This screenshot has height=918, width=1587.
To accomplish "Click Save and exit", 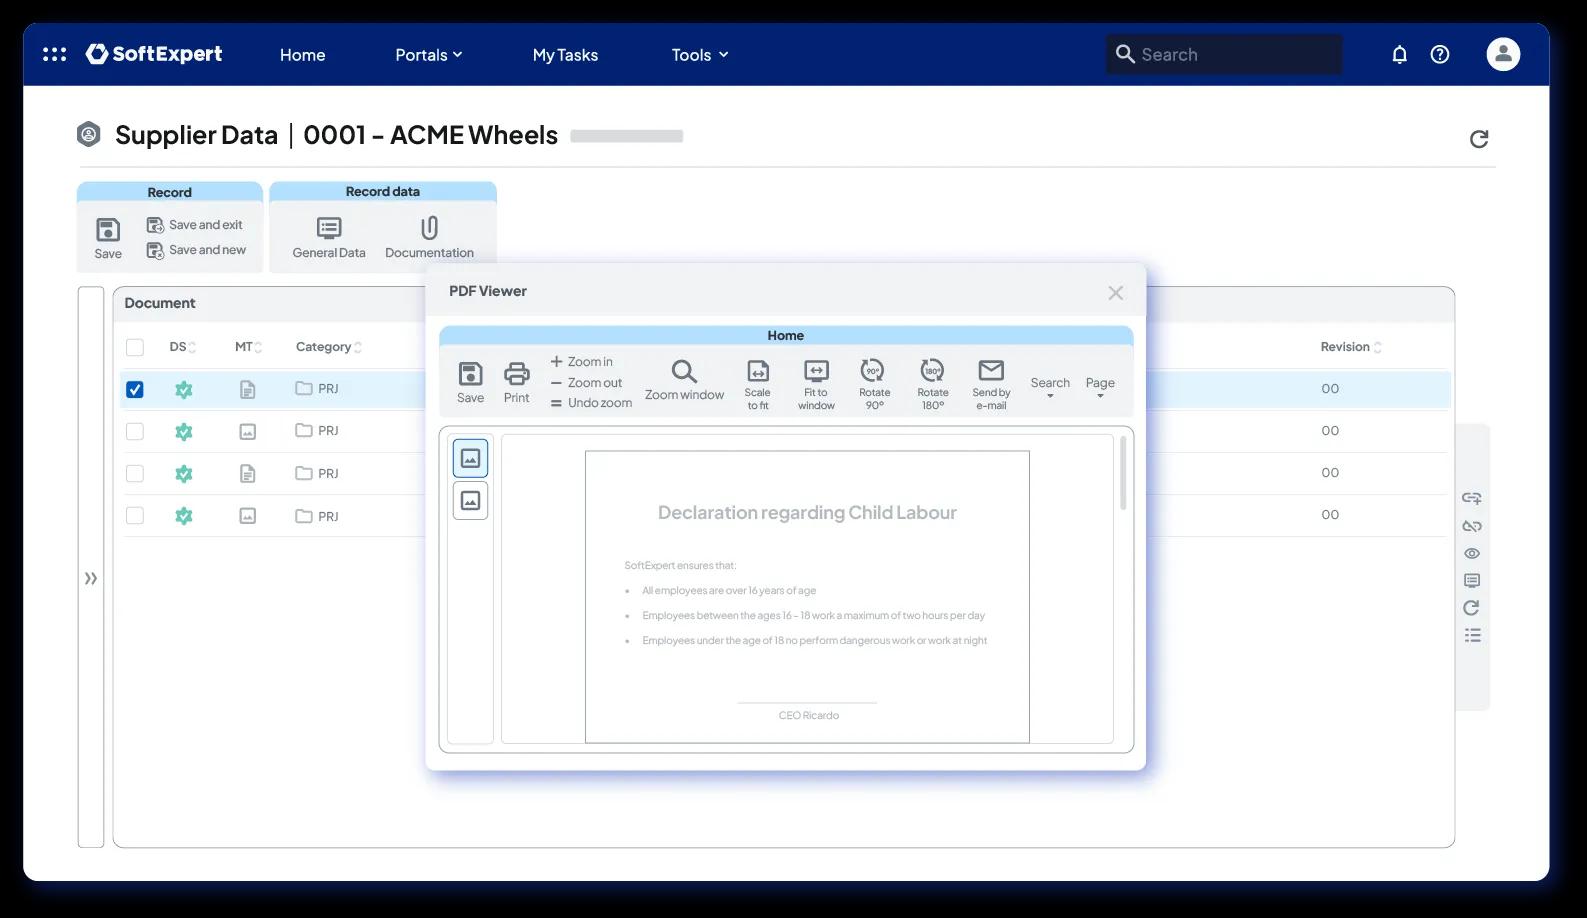I will (195, 225).
